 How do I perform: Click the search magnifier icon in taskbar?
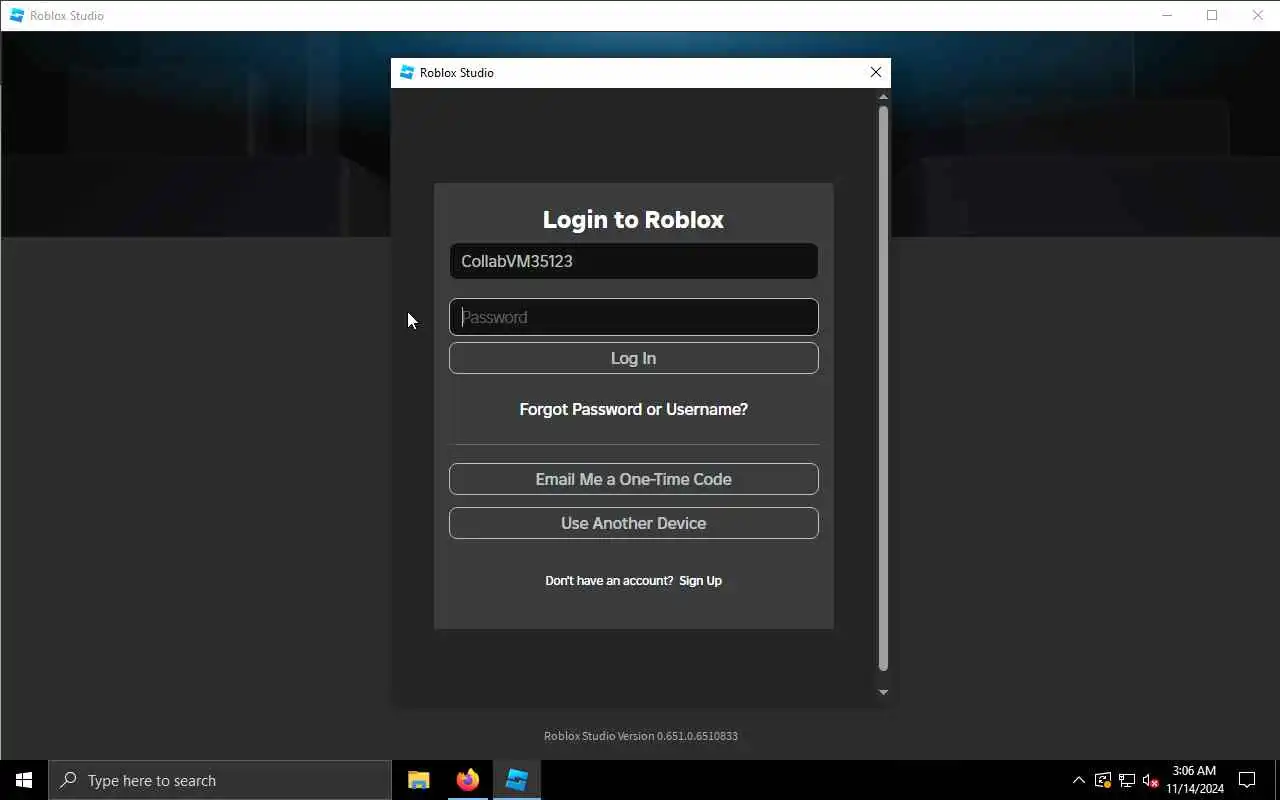click(68, 780)
